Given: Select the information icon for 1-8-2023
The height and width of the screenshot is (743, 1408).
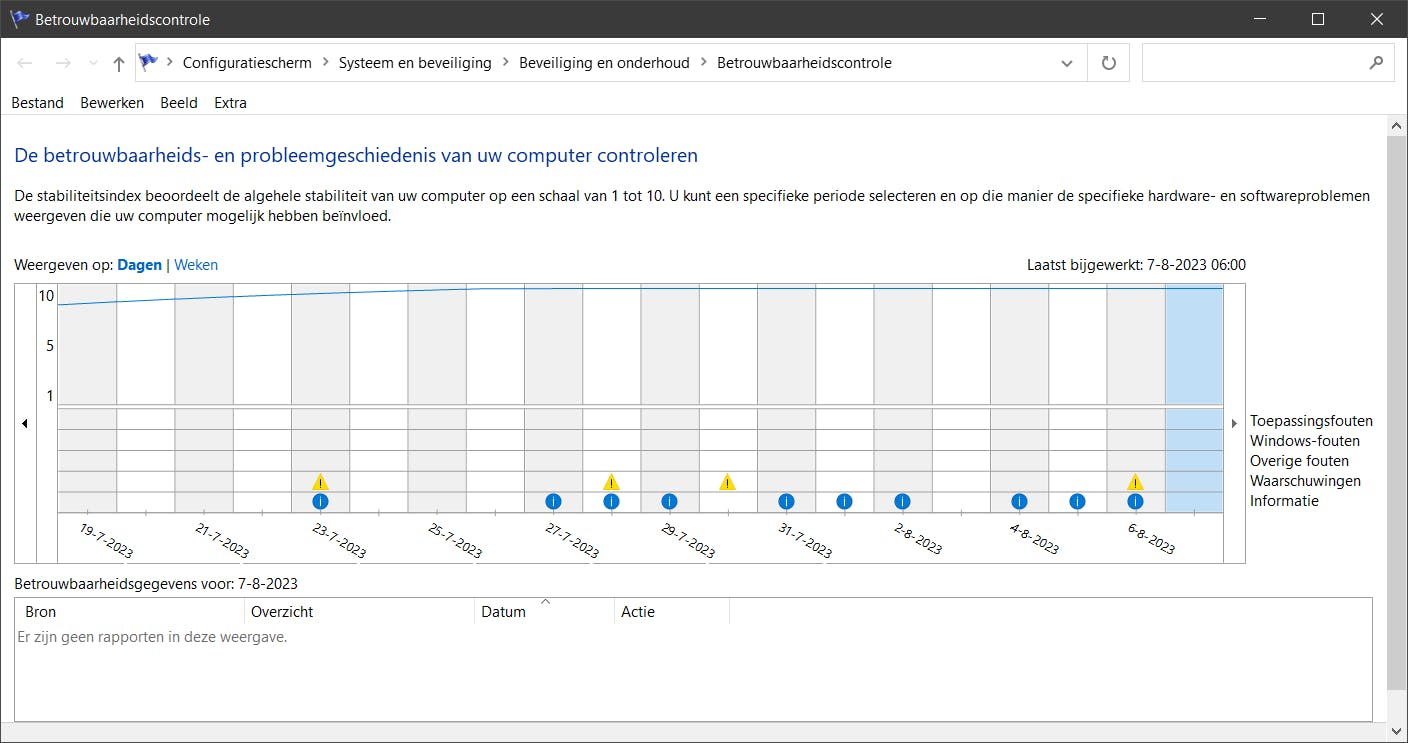Looking at the screenshot, I should click(844, 502).
